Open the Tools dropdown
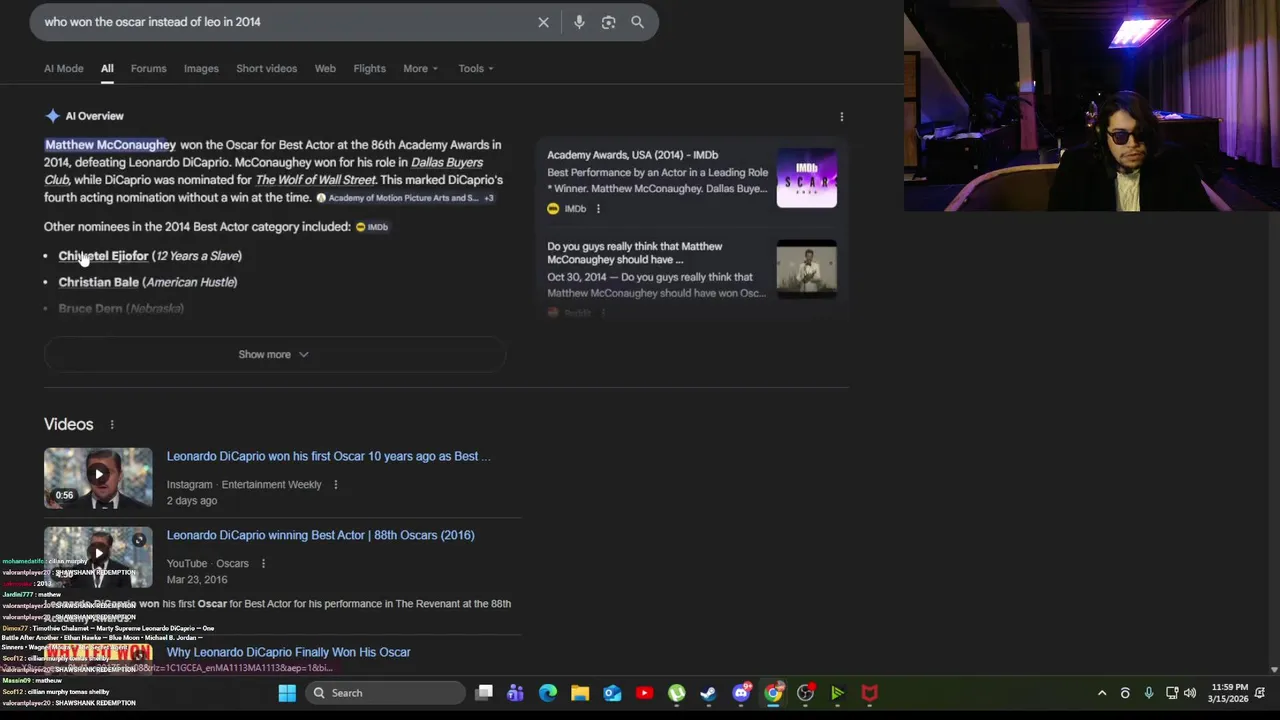1280x720 pixels. click(x=476, y=69)
